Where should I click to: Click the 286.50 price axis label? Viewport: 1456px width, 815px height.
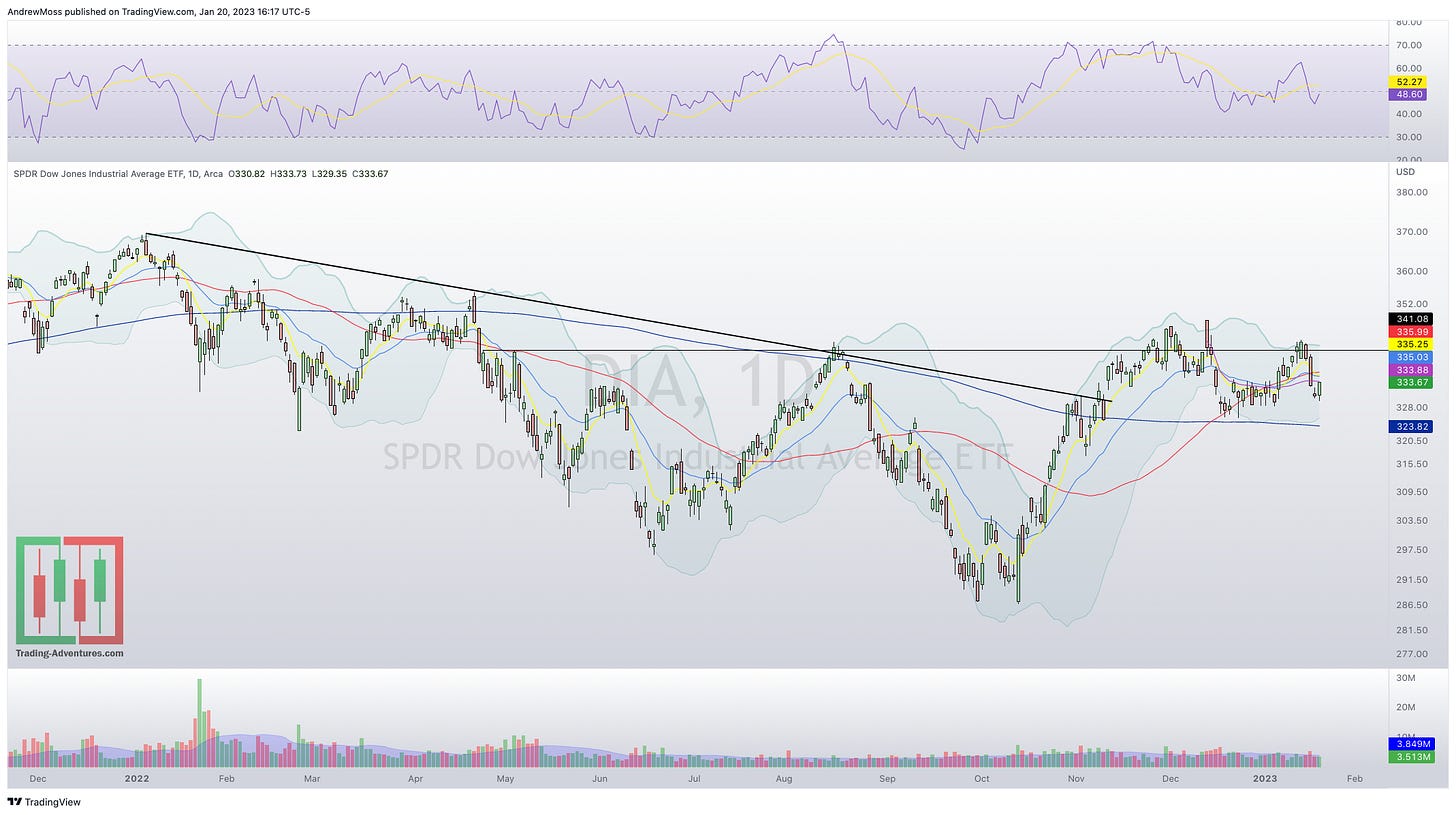1410,605
